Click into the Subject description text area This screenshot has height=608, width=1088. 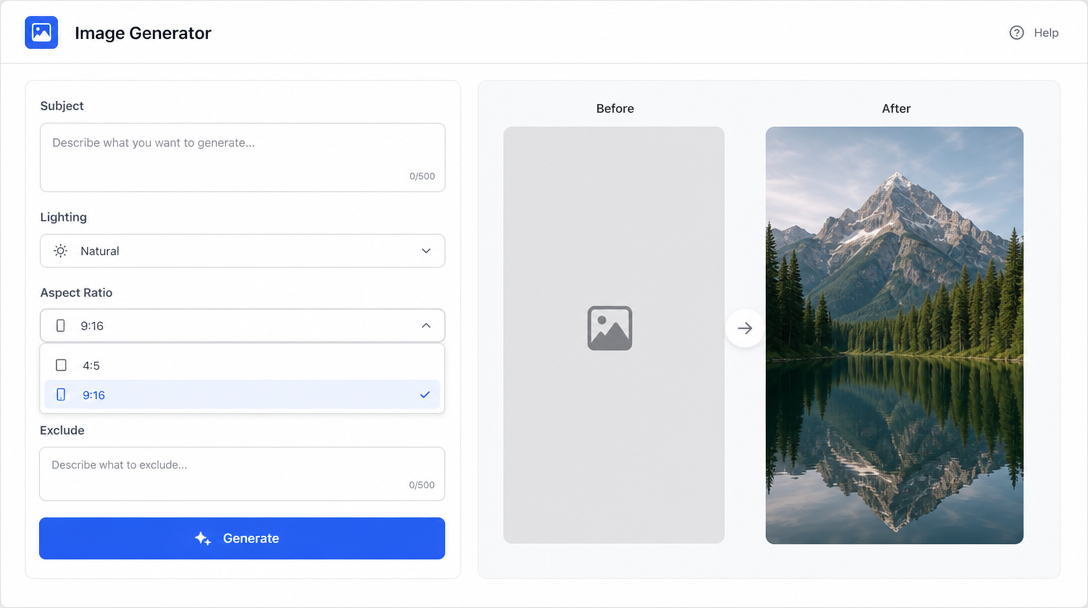pyautogui.click(x=242, y=158)
